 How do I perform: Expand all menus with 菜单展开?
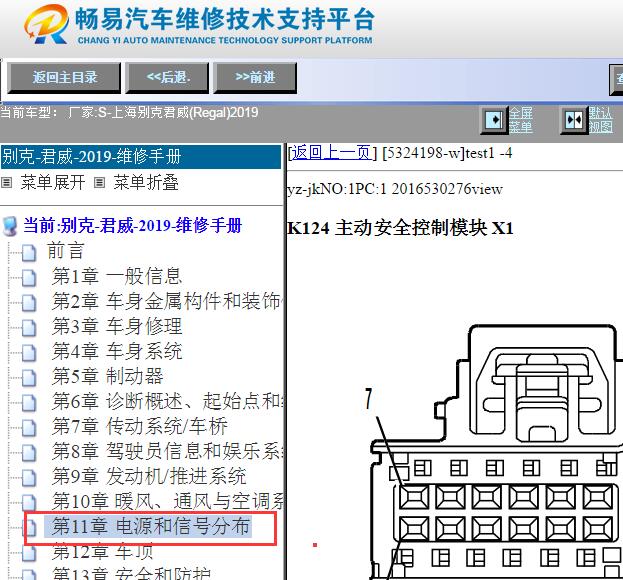click(x=53, y=183)
